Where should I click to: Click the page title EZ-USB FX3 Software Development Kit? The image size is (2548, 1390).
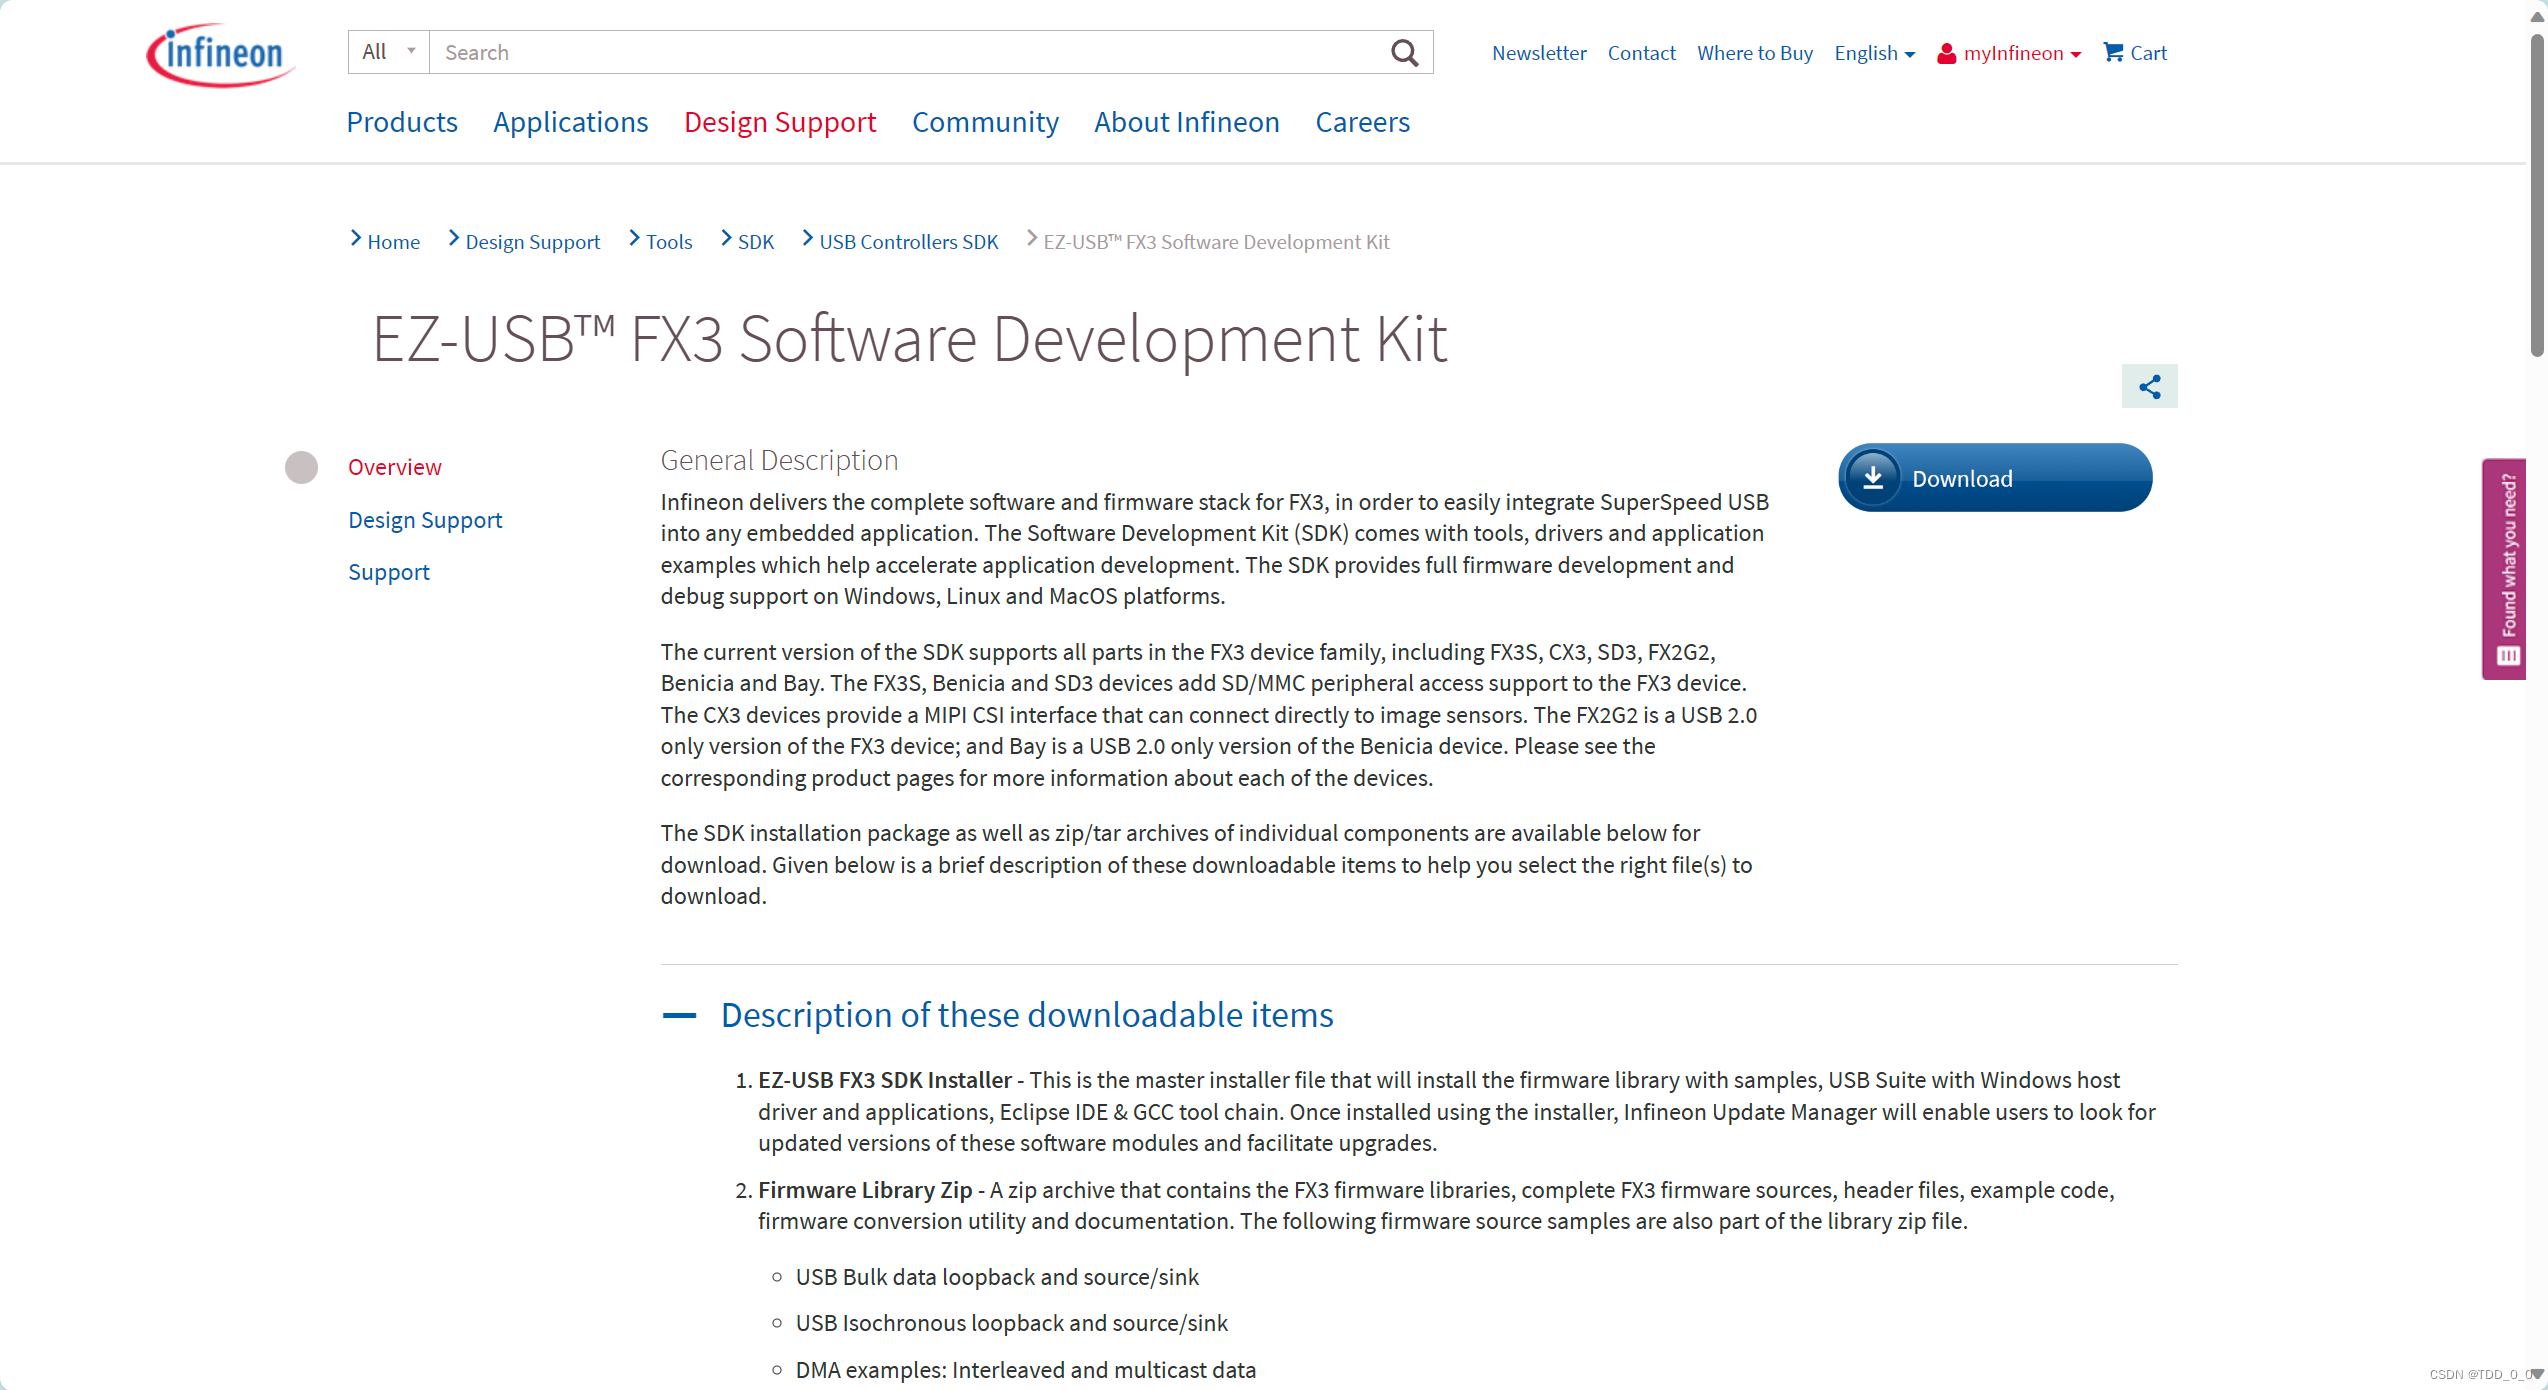point(909,339)
